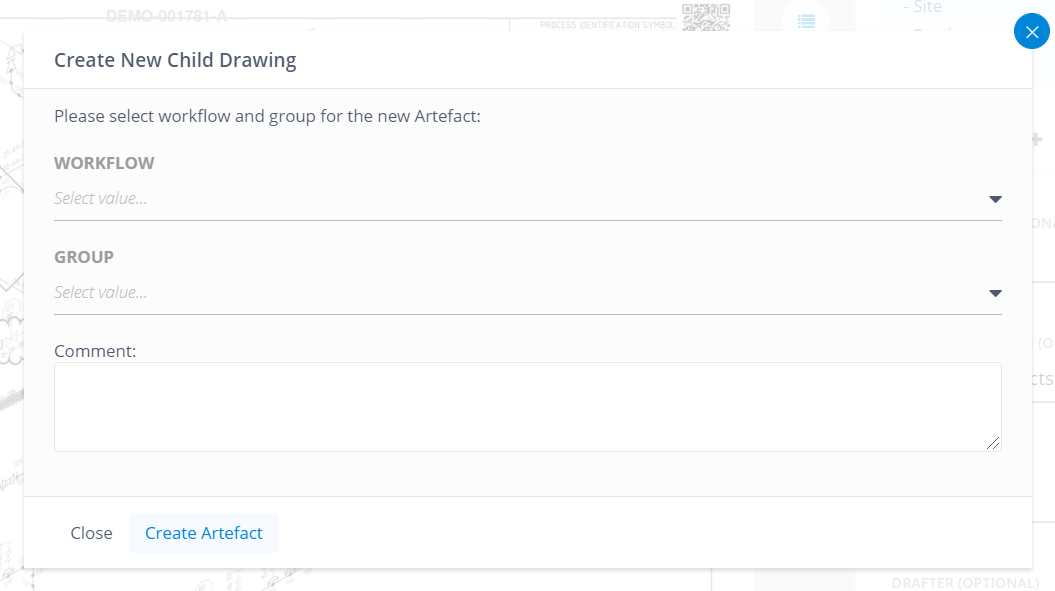Click the WORKFLOW field label
1055x591 pixels.
104,163
